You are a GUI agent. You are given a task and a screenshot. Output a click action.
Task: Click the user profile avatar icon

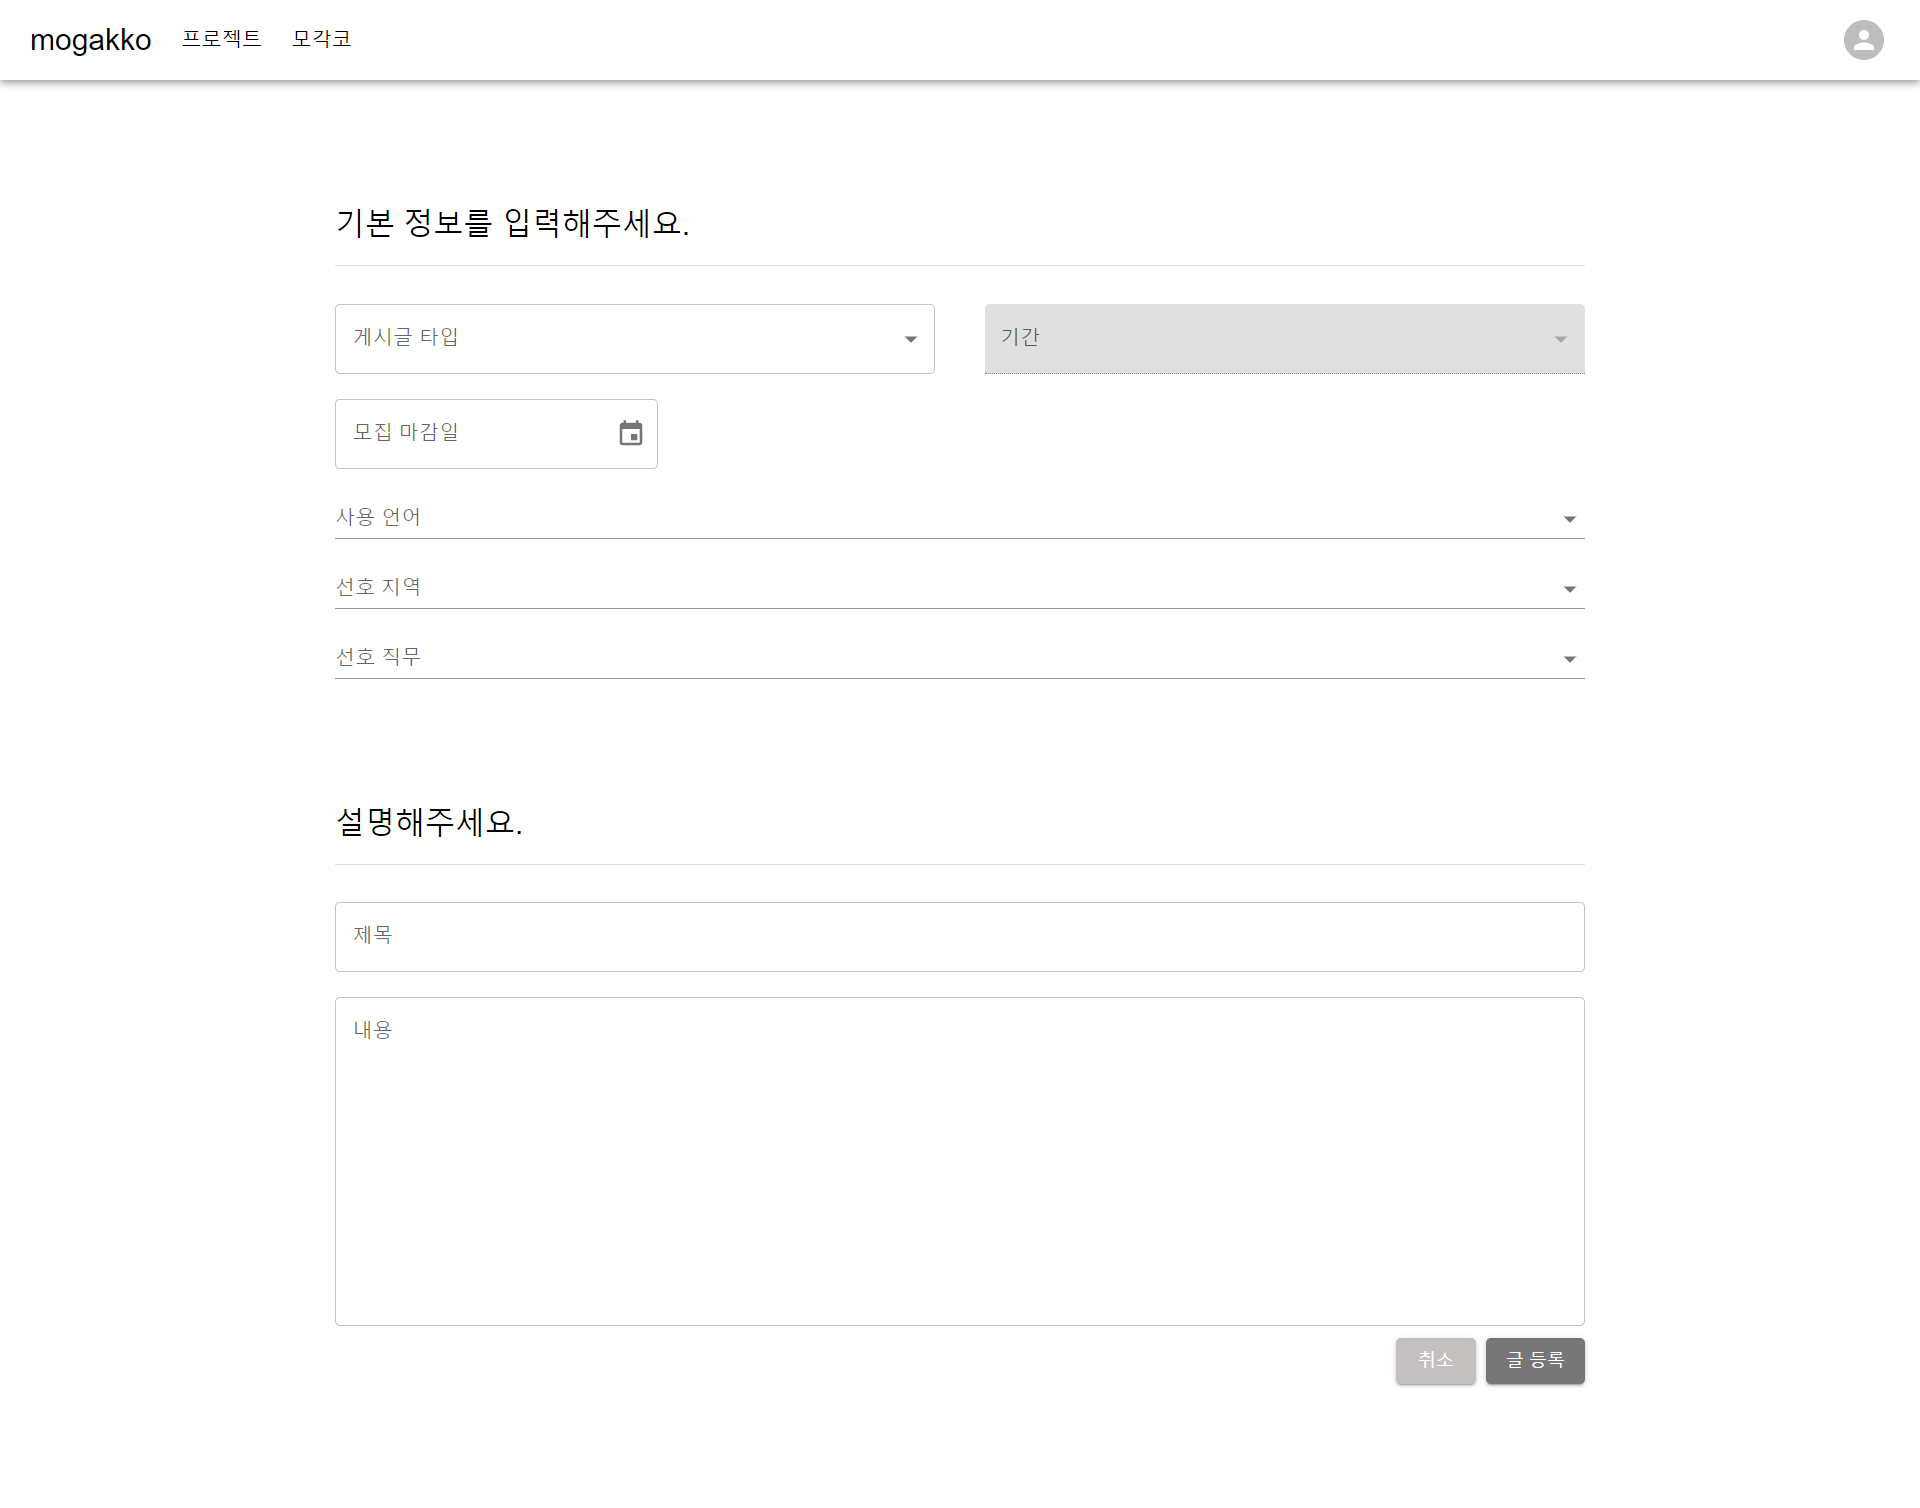click(1863, 39)
